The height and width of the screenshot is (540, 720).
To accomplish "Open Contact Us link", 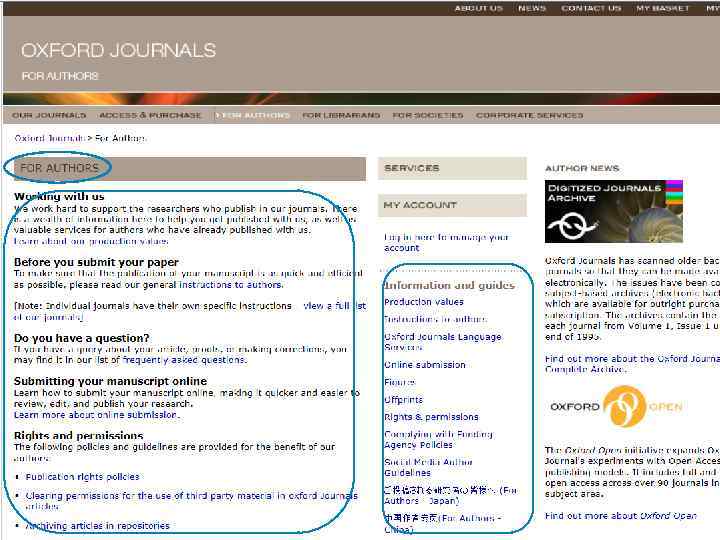I will point(591,8).
